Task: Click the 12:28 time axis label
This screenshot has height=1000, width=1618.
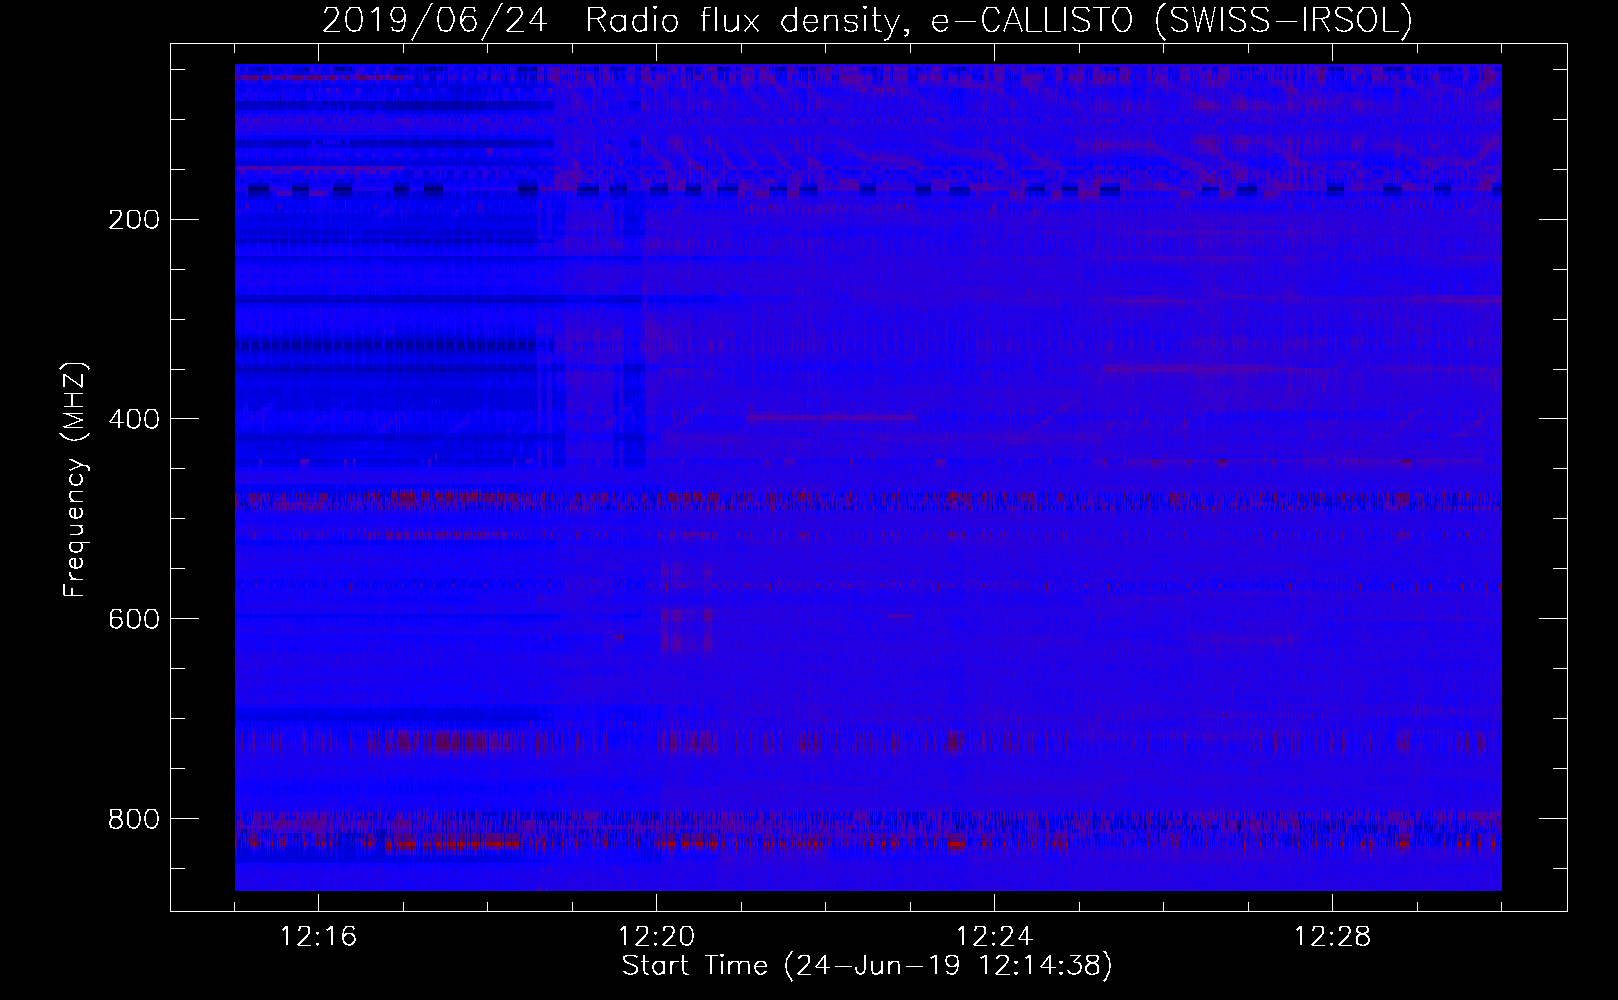Action: (x=1333, y=937)
